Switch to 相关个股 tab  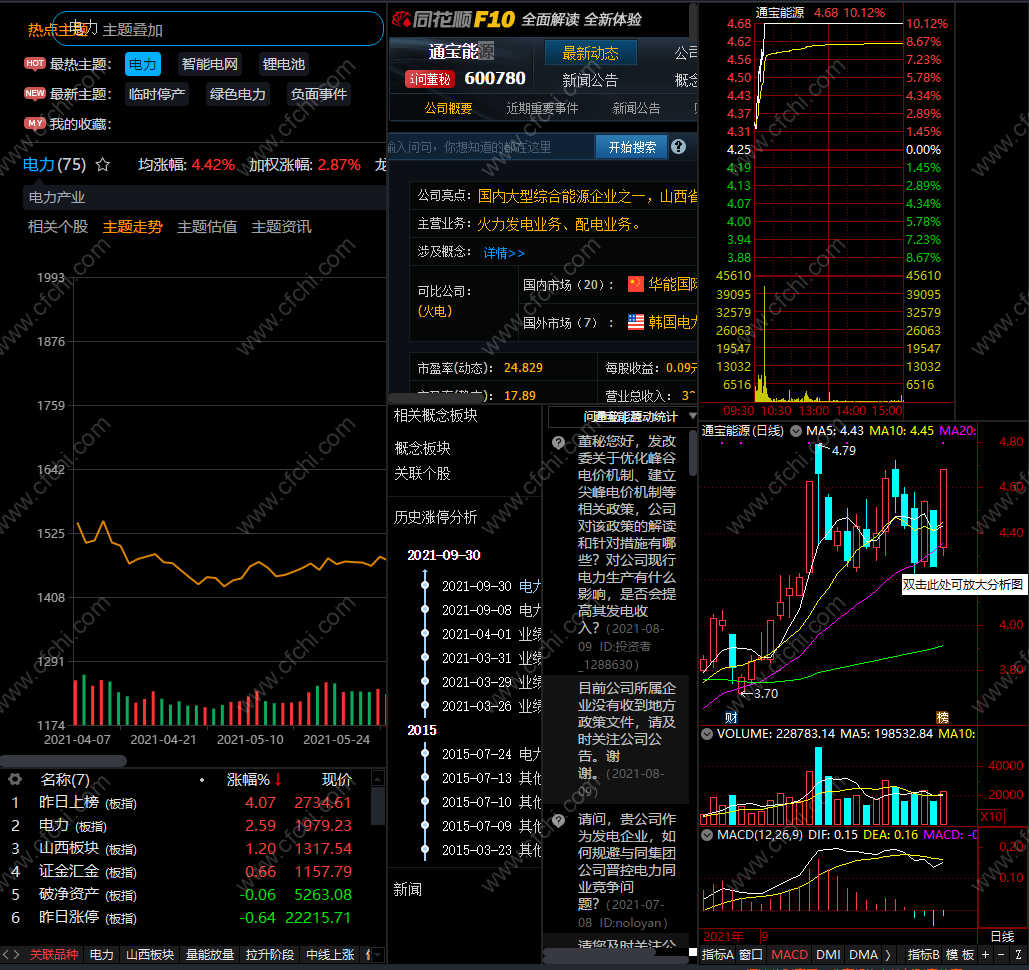[x=58, y=227]
